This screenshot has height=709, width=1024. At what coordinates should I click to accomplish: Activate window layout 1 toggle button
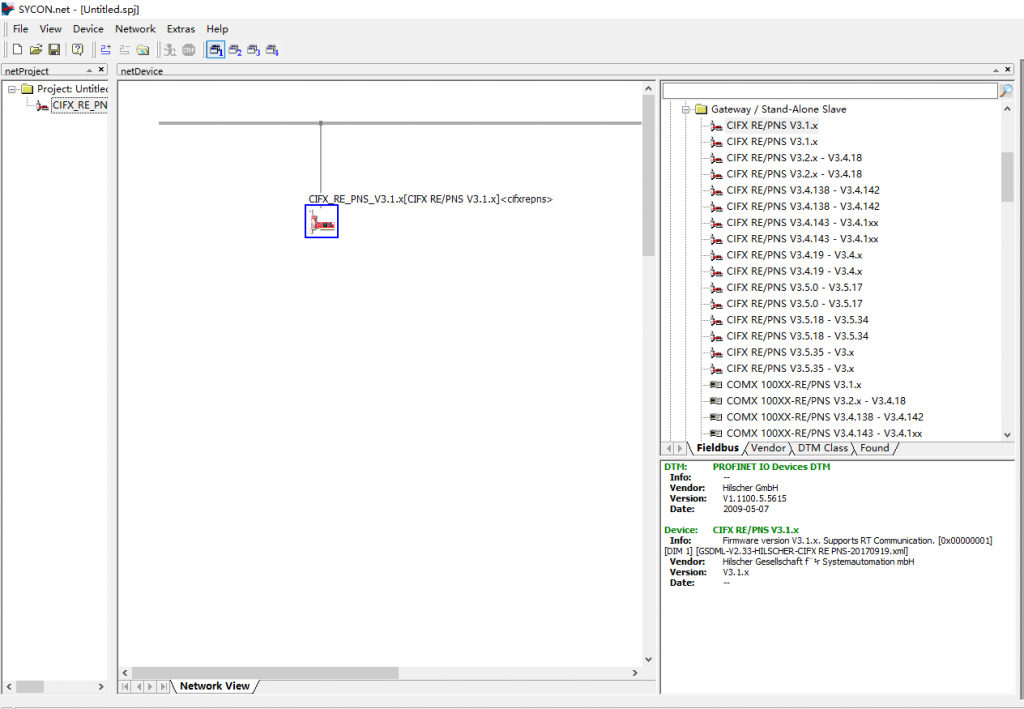point(216,49)
